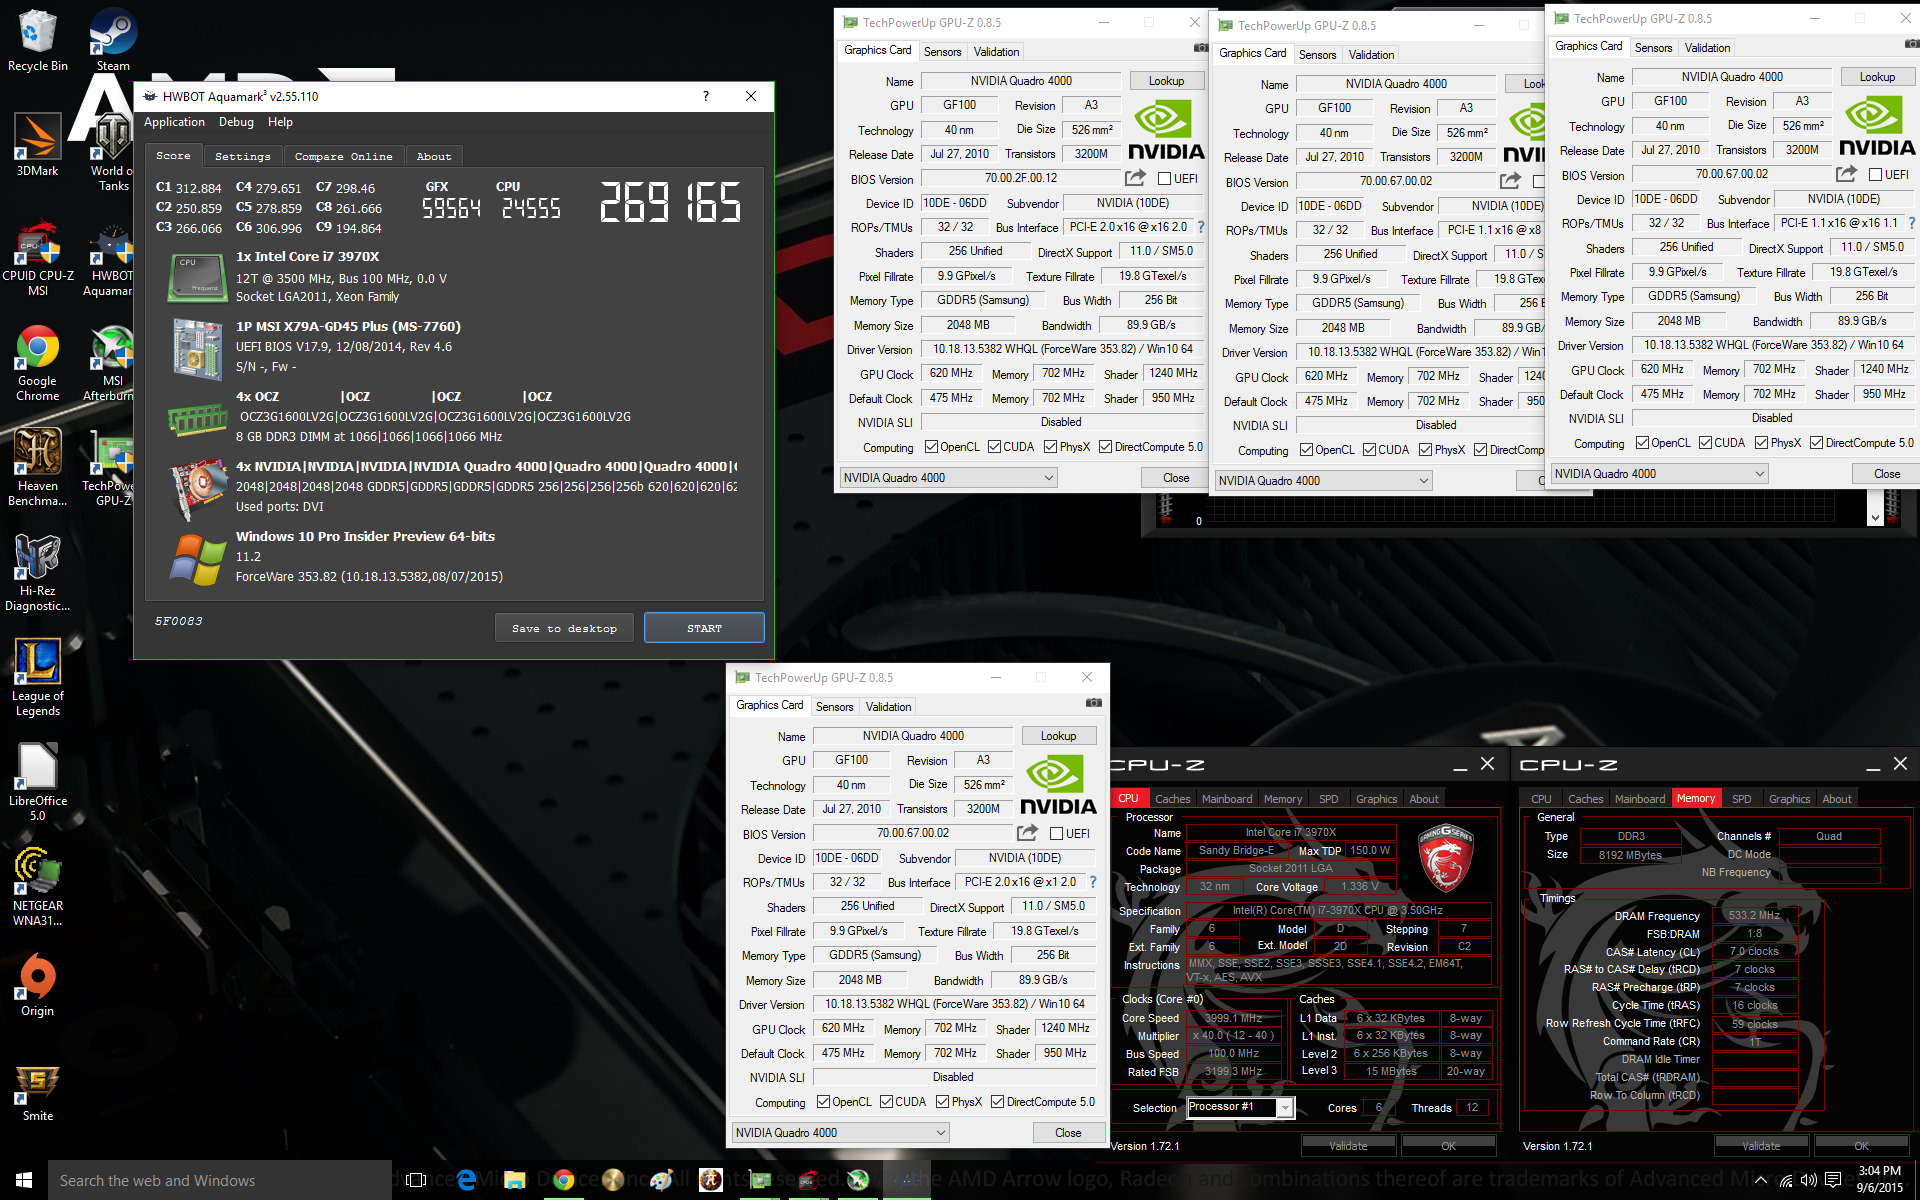This screenshot has height=1200, width=1920.
Task: Toggle CUDA checkbox in rightmost GPU-Z window
Action: 1705,443
